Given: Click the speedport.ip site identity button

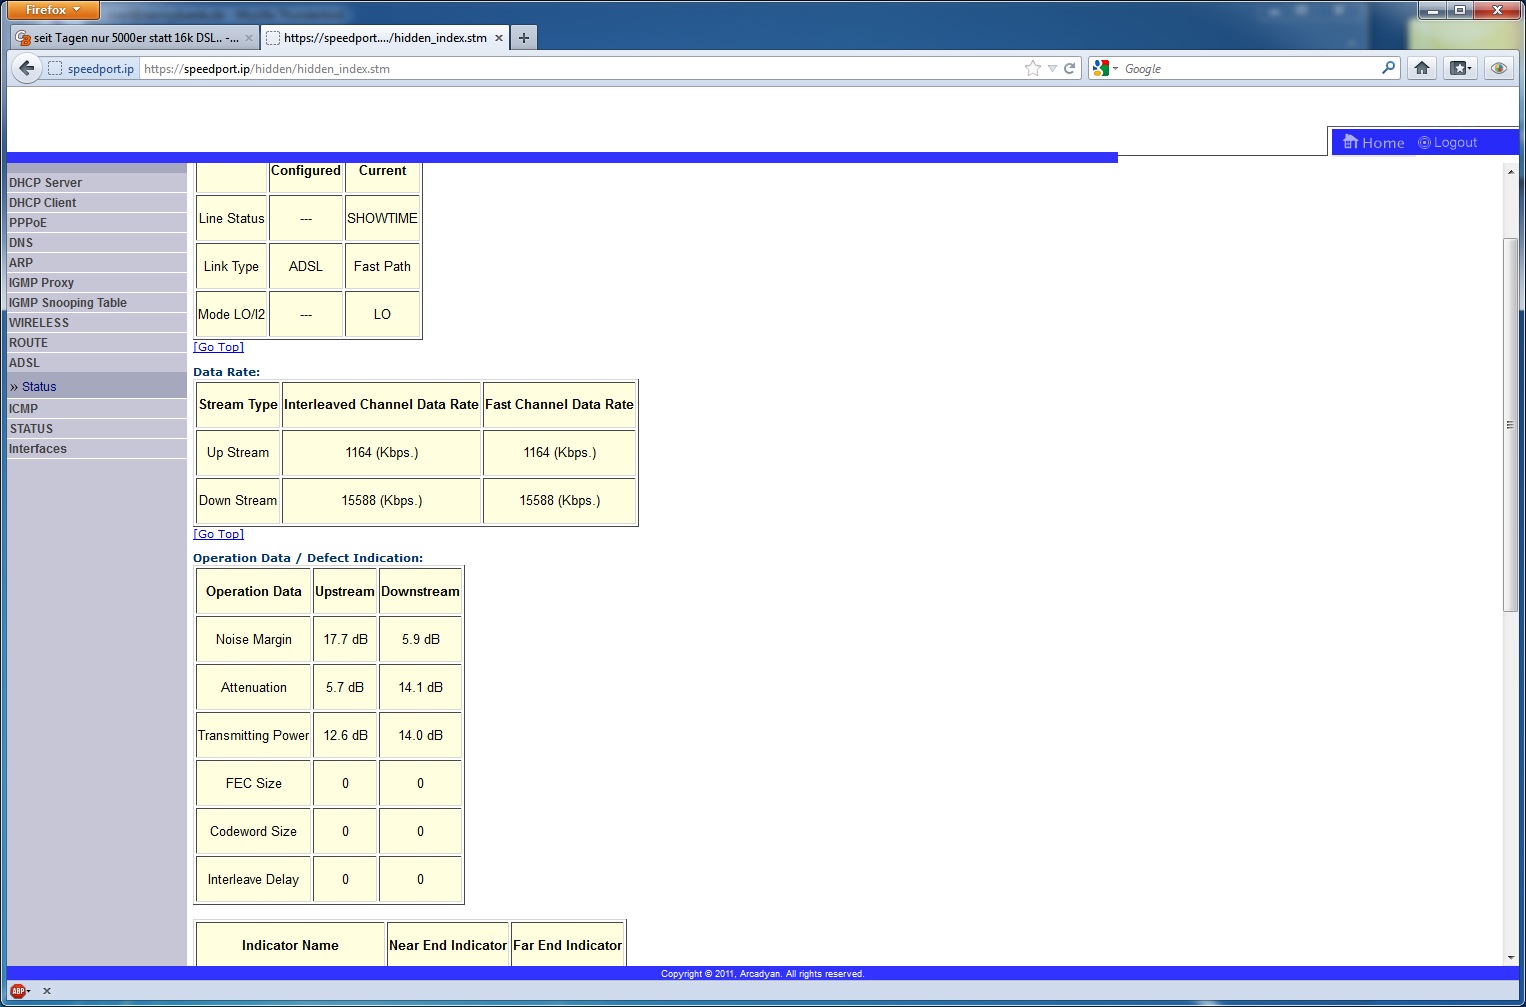Looking at the screenshot, I should click(x=92, y=68).
